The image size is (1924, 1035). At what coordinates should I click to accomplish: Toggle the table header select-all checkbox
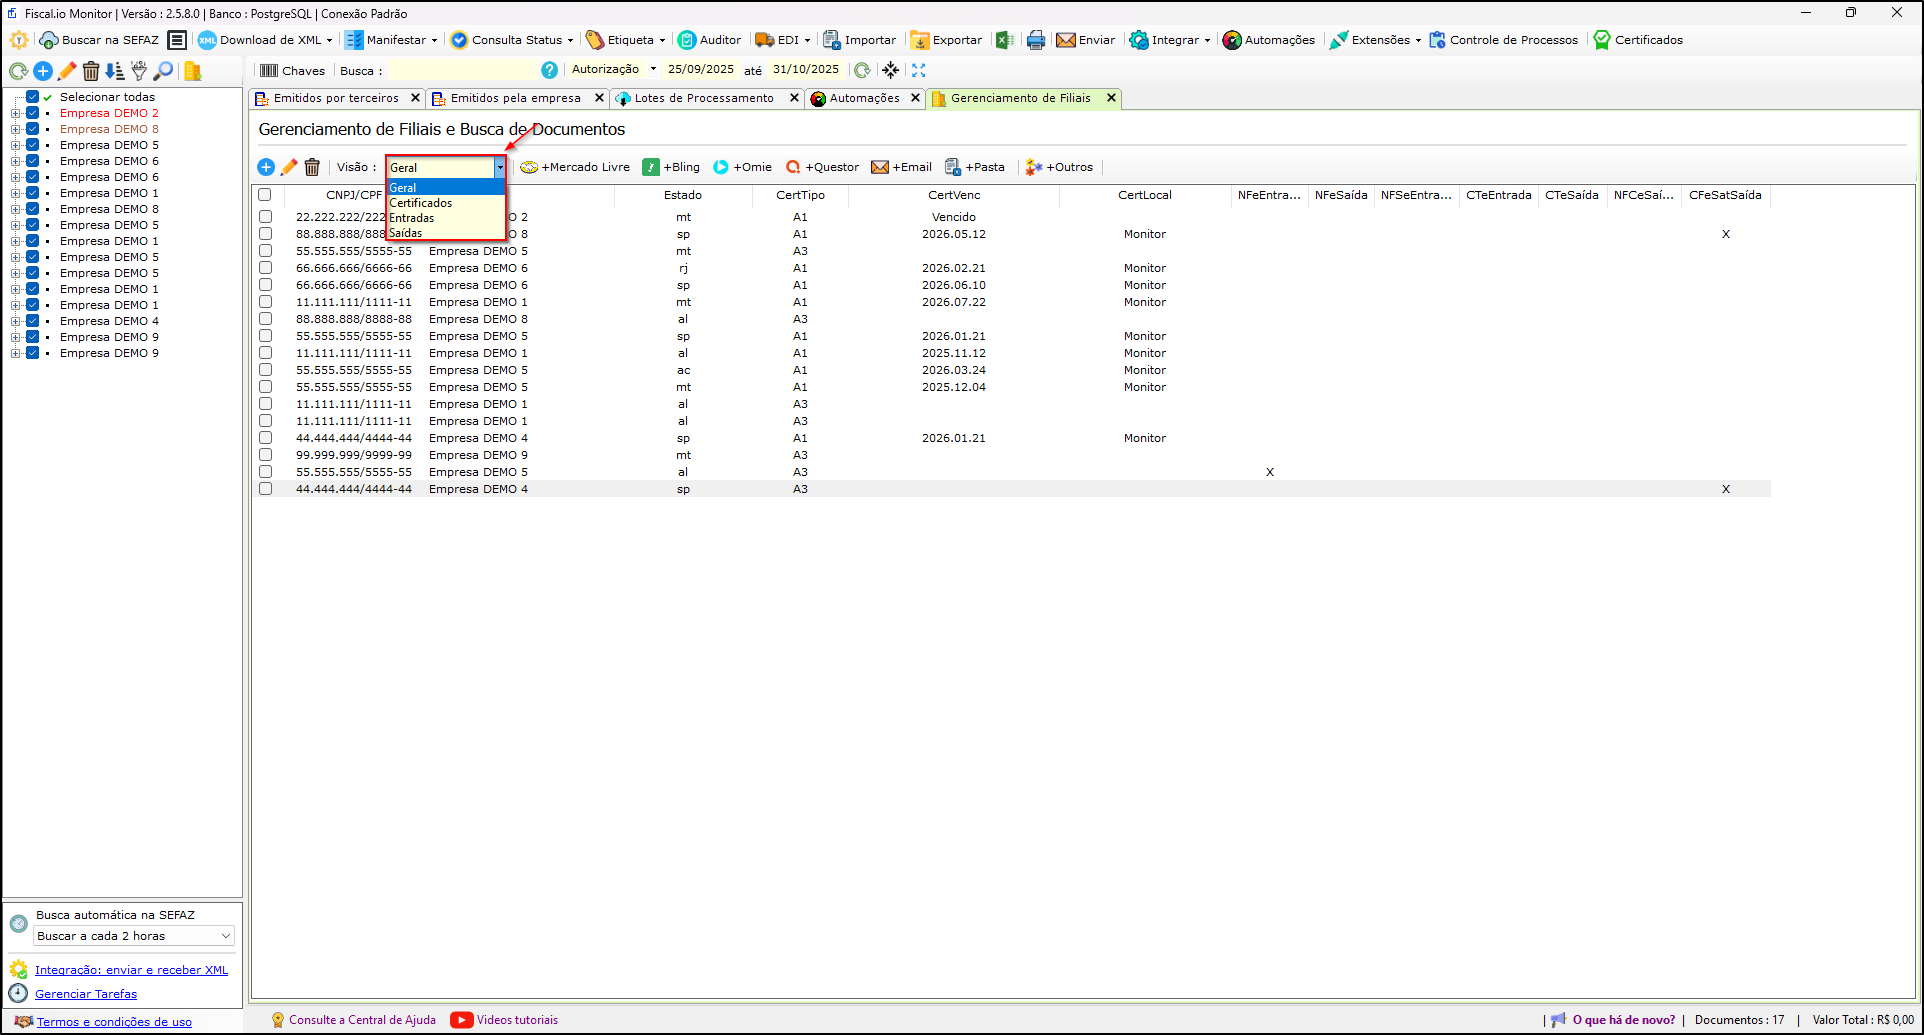pos(265,195)
